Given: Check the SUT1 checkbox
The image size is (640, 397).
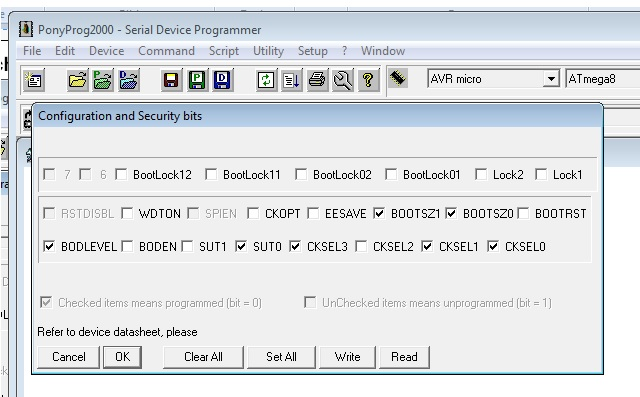Looking at the screenshot, I should 187,246.
